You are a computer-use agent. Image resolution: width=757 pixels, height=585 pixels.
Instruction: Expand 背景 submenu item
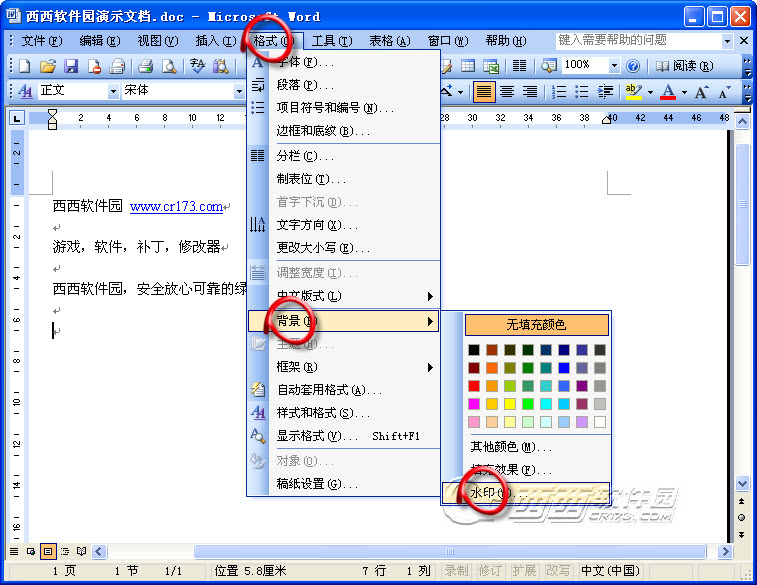pyautogui.click(x=343, y=321)
